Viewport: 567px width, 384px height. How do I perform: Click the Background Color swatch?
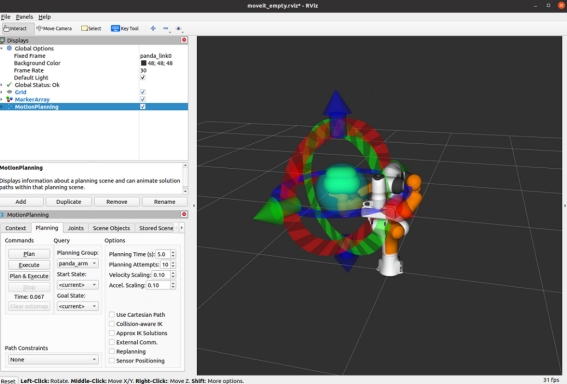[x=144, y=63]
